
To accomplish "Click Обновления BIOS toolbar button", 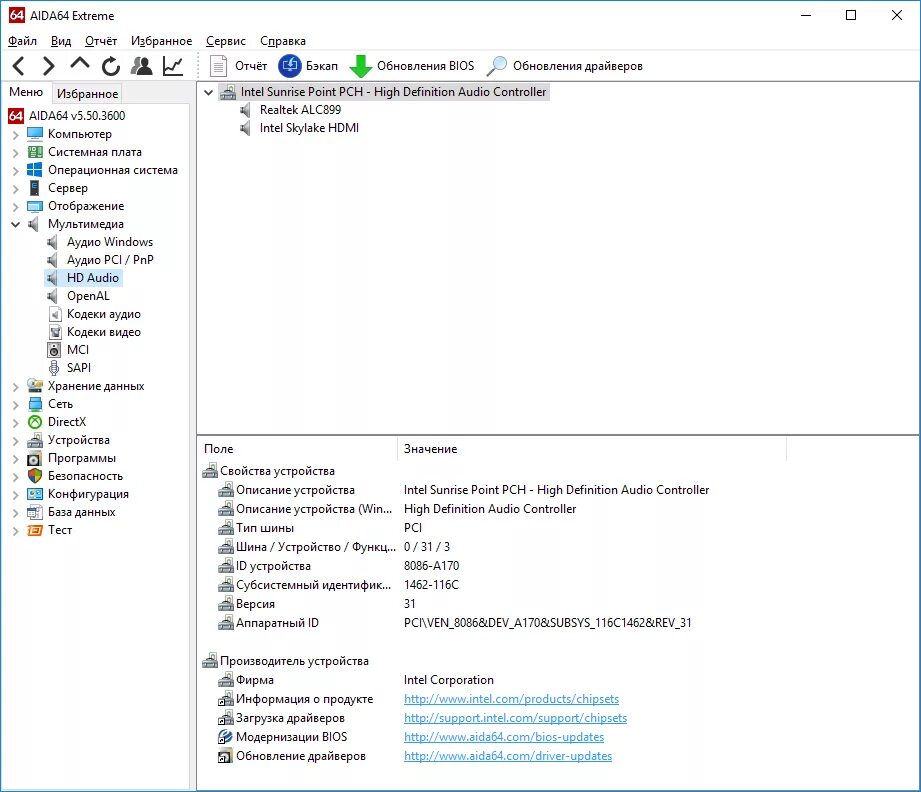I will (x=412, y=66).
